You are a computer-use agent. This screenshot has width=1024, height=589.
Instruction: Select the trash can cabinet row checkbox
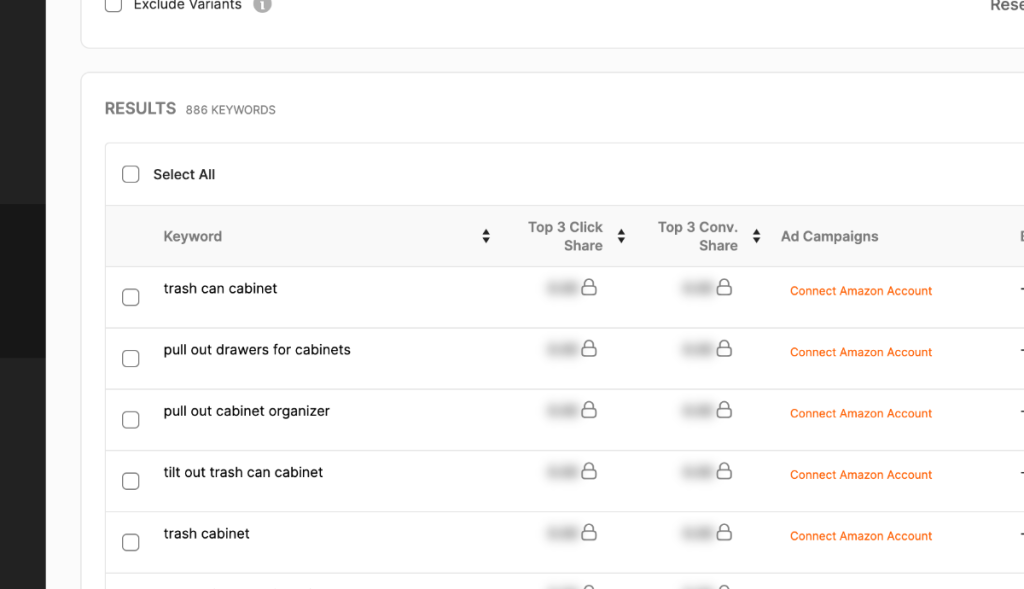click(x=131, y=297)
